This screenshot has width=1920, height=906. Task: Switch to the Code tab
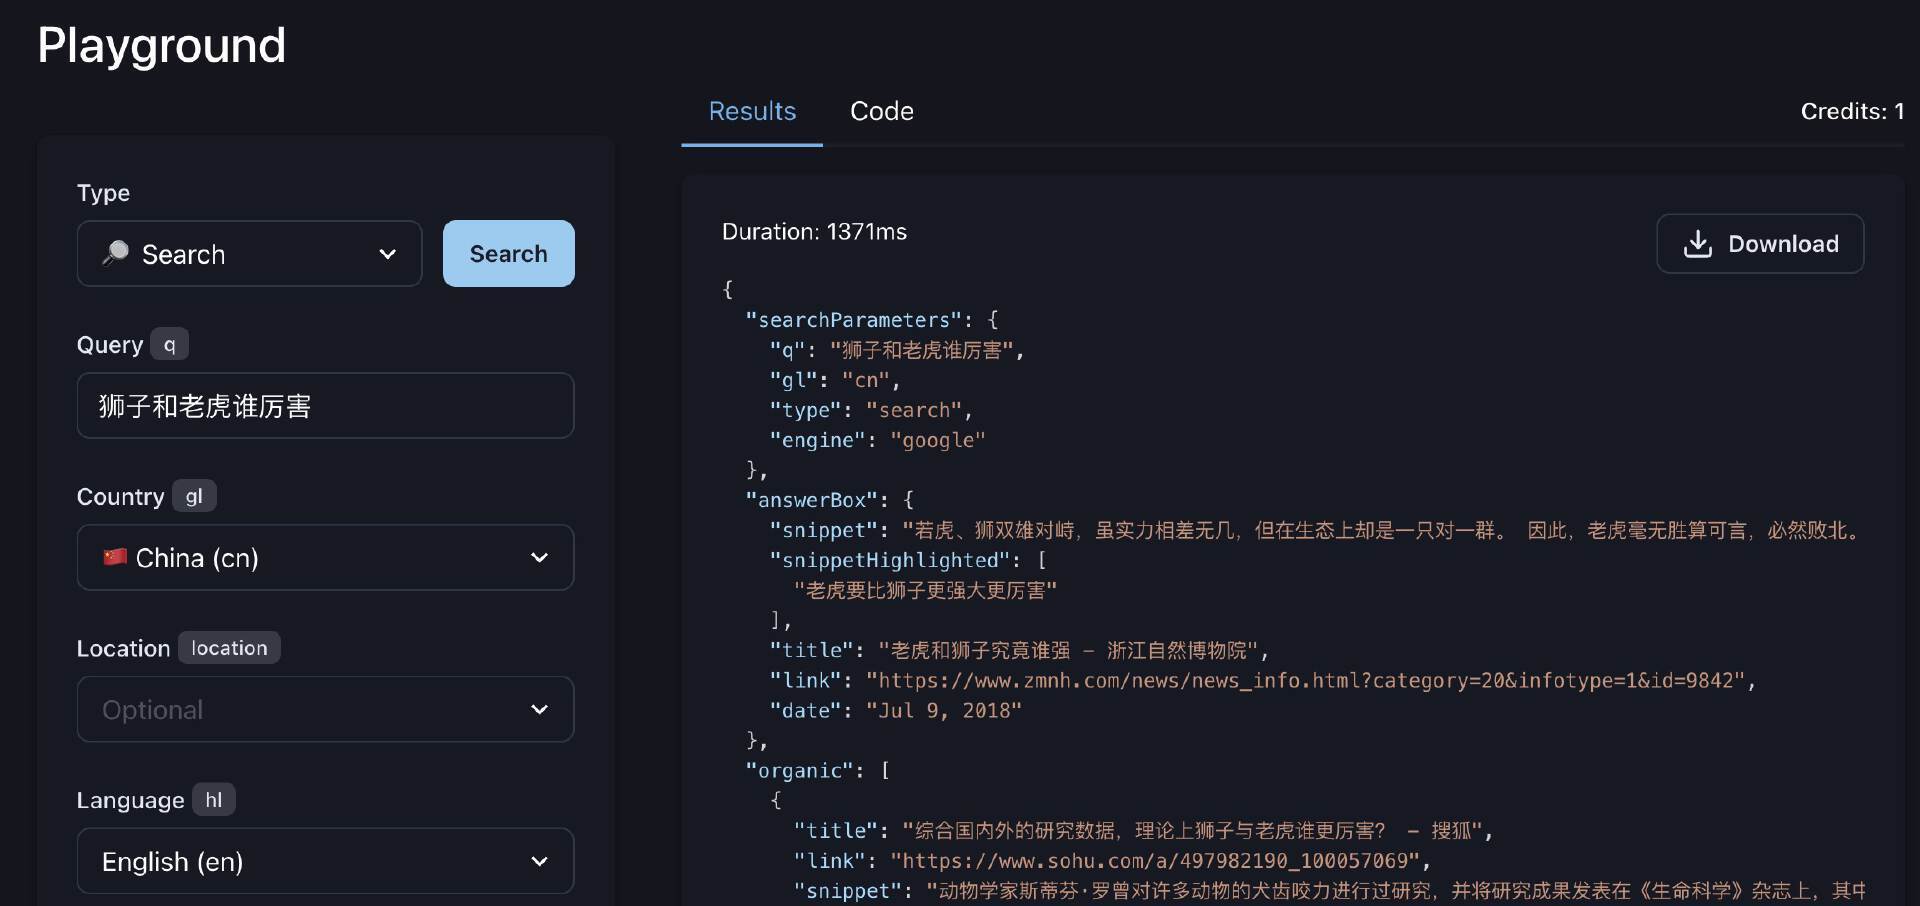click(x=881, y=112)
